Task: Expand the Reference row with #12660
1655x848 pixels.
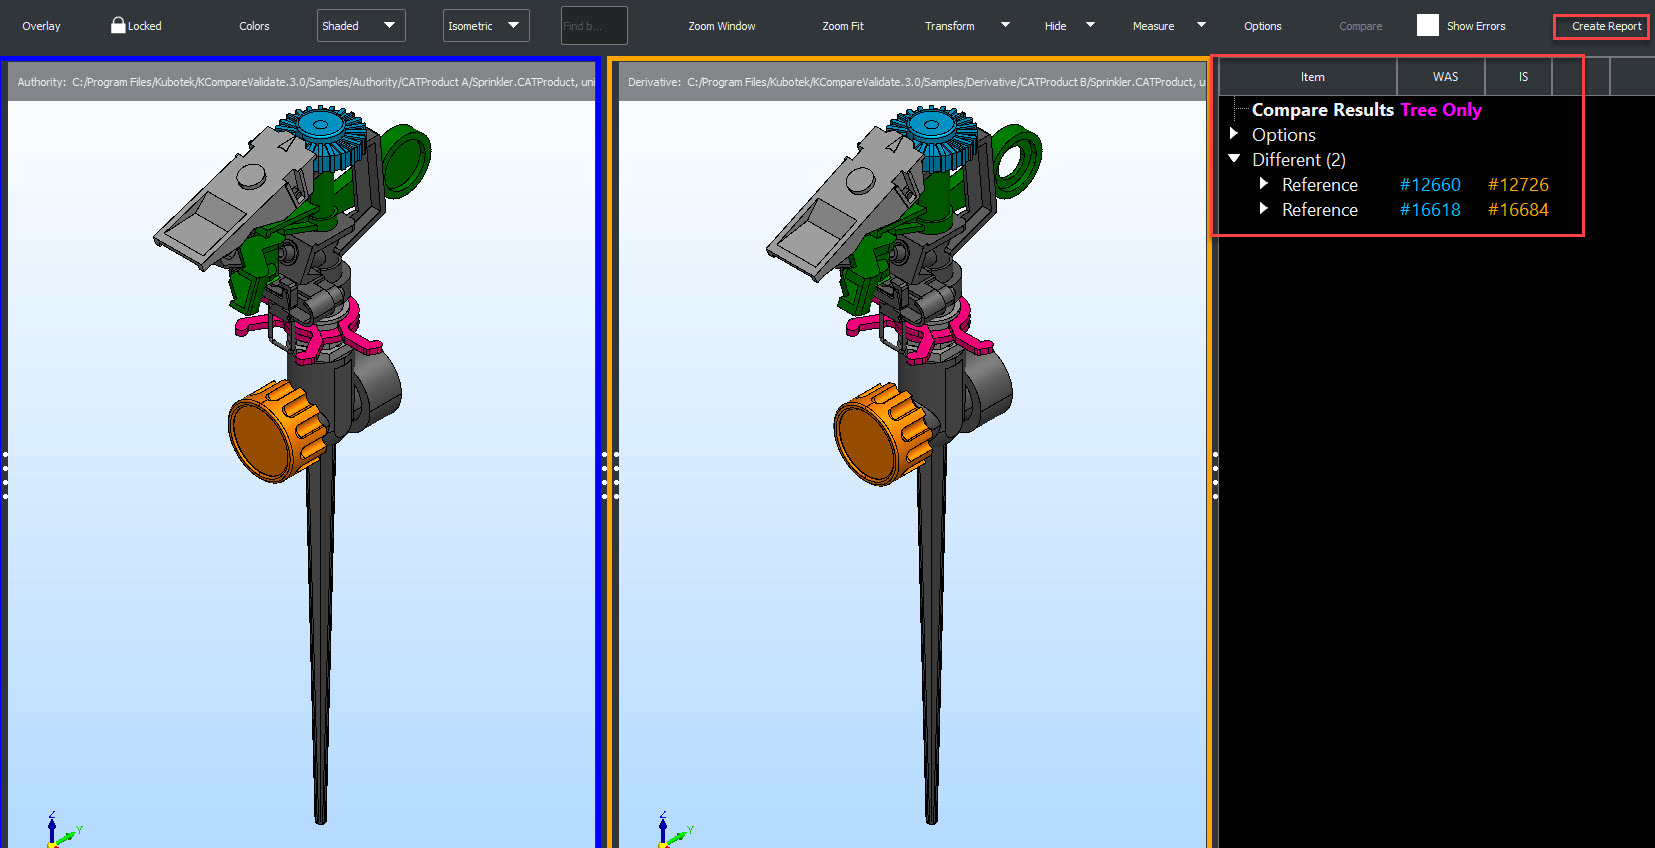Action: (x=1264, y=184)
